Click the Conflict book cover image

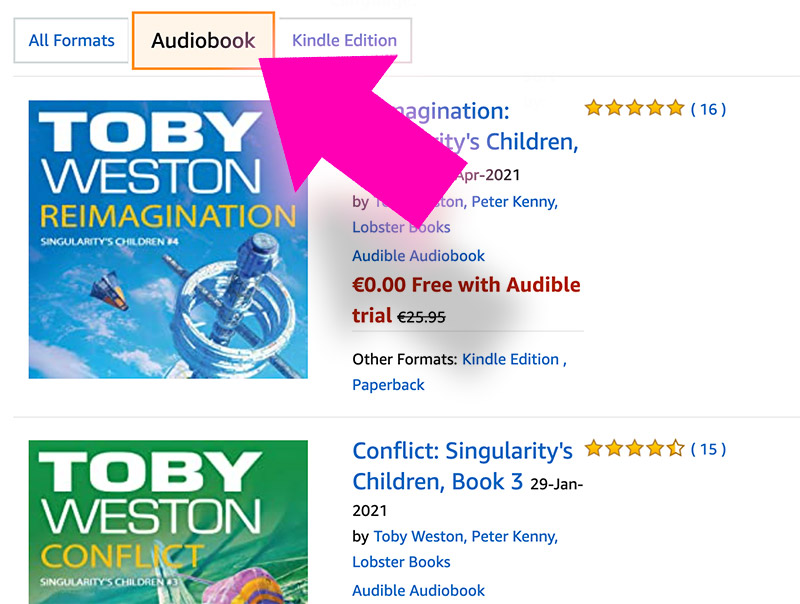(169, 521)
